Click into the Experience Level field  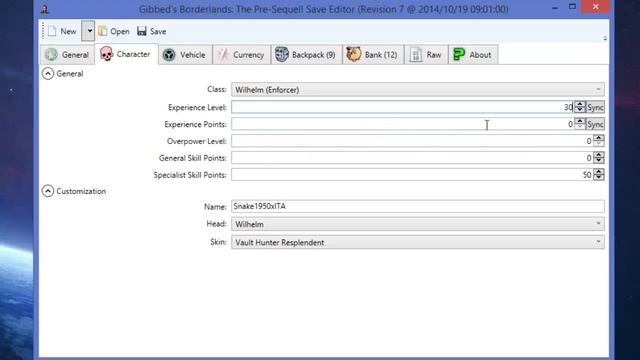(402, 107)
